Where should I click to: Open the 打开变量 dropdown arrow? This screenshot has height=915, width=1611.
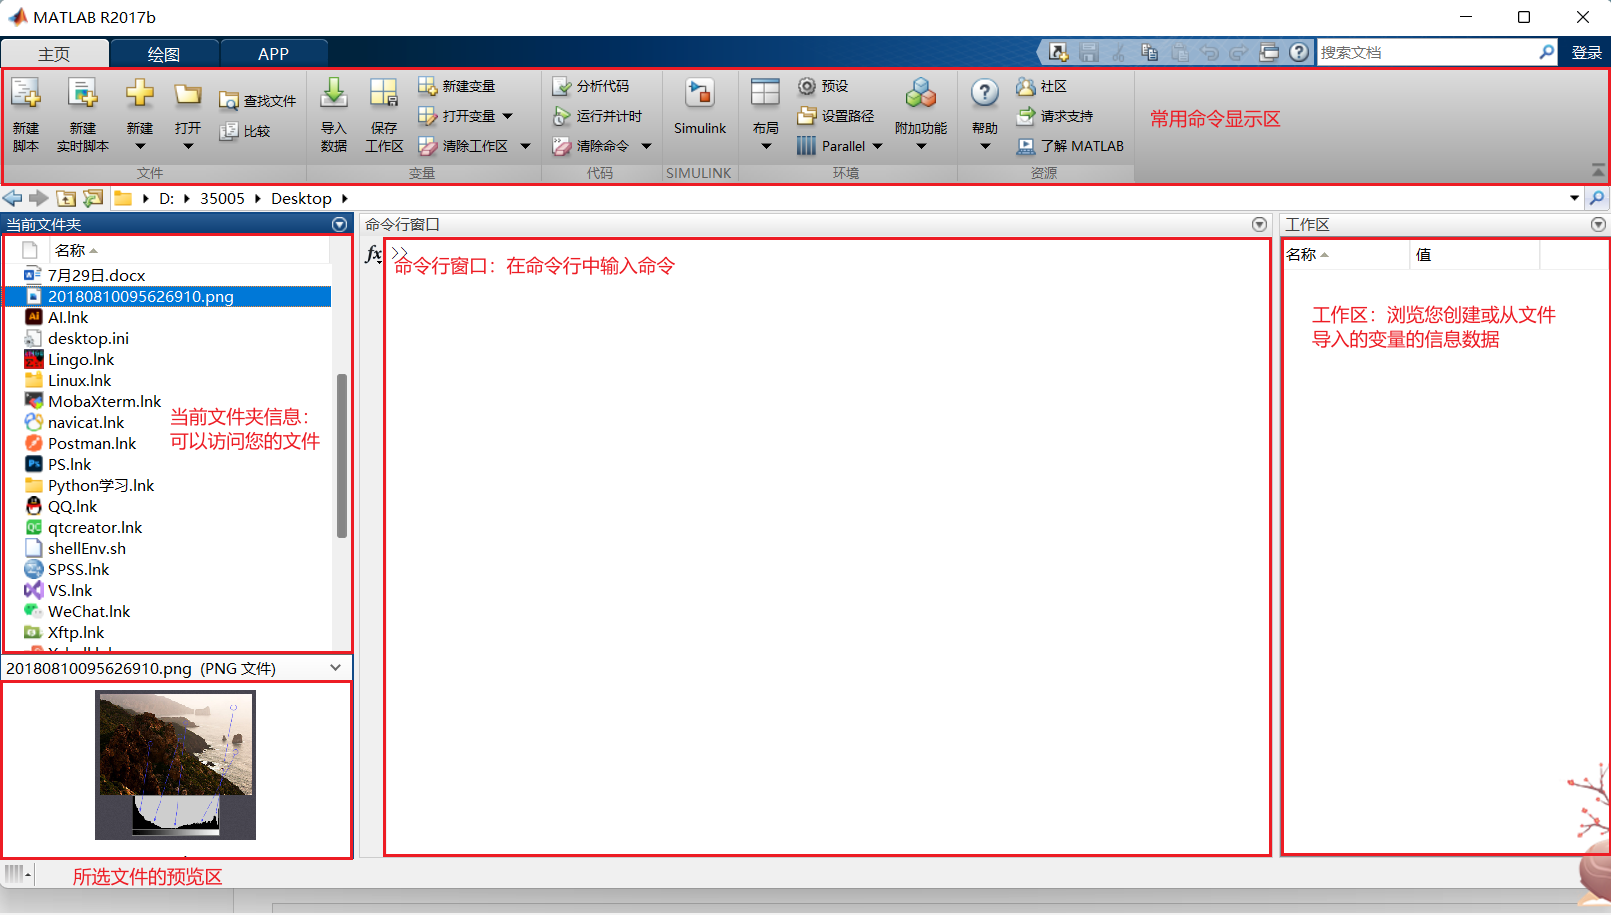pyautogui.click(x=508, y=116)
